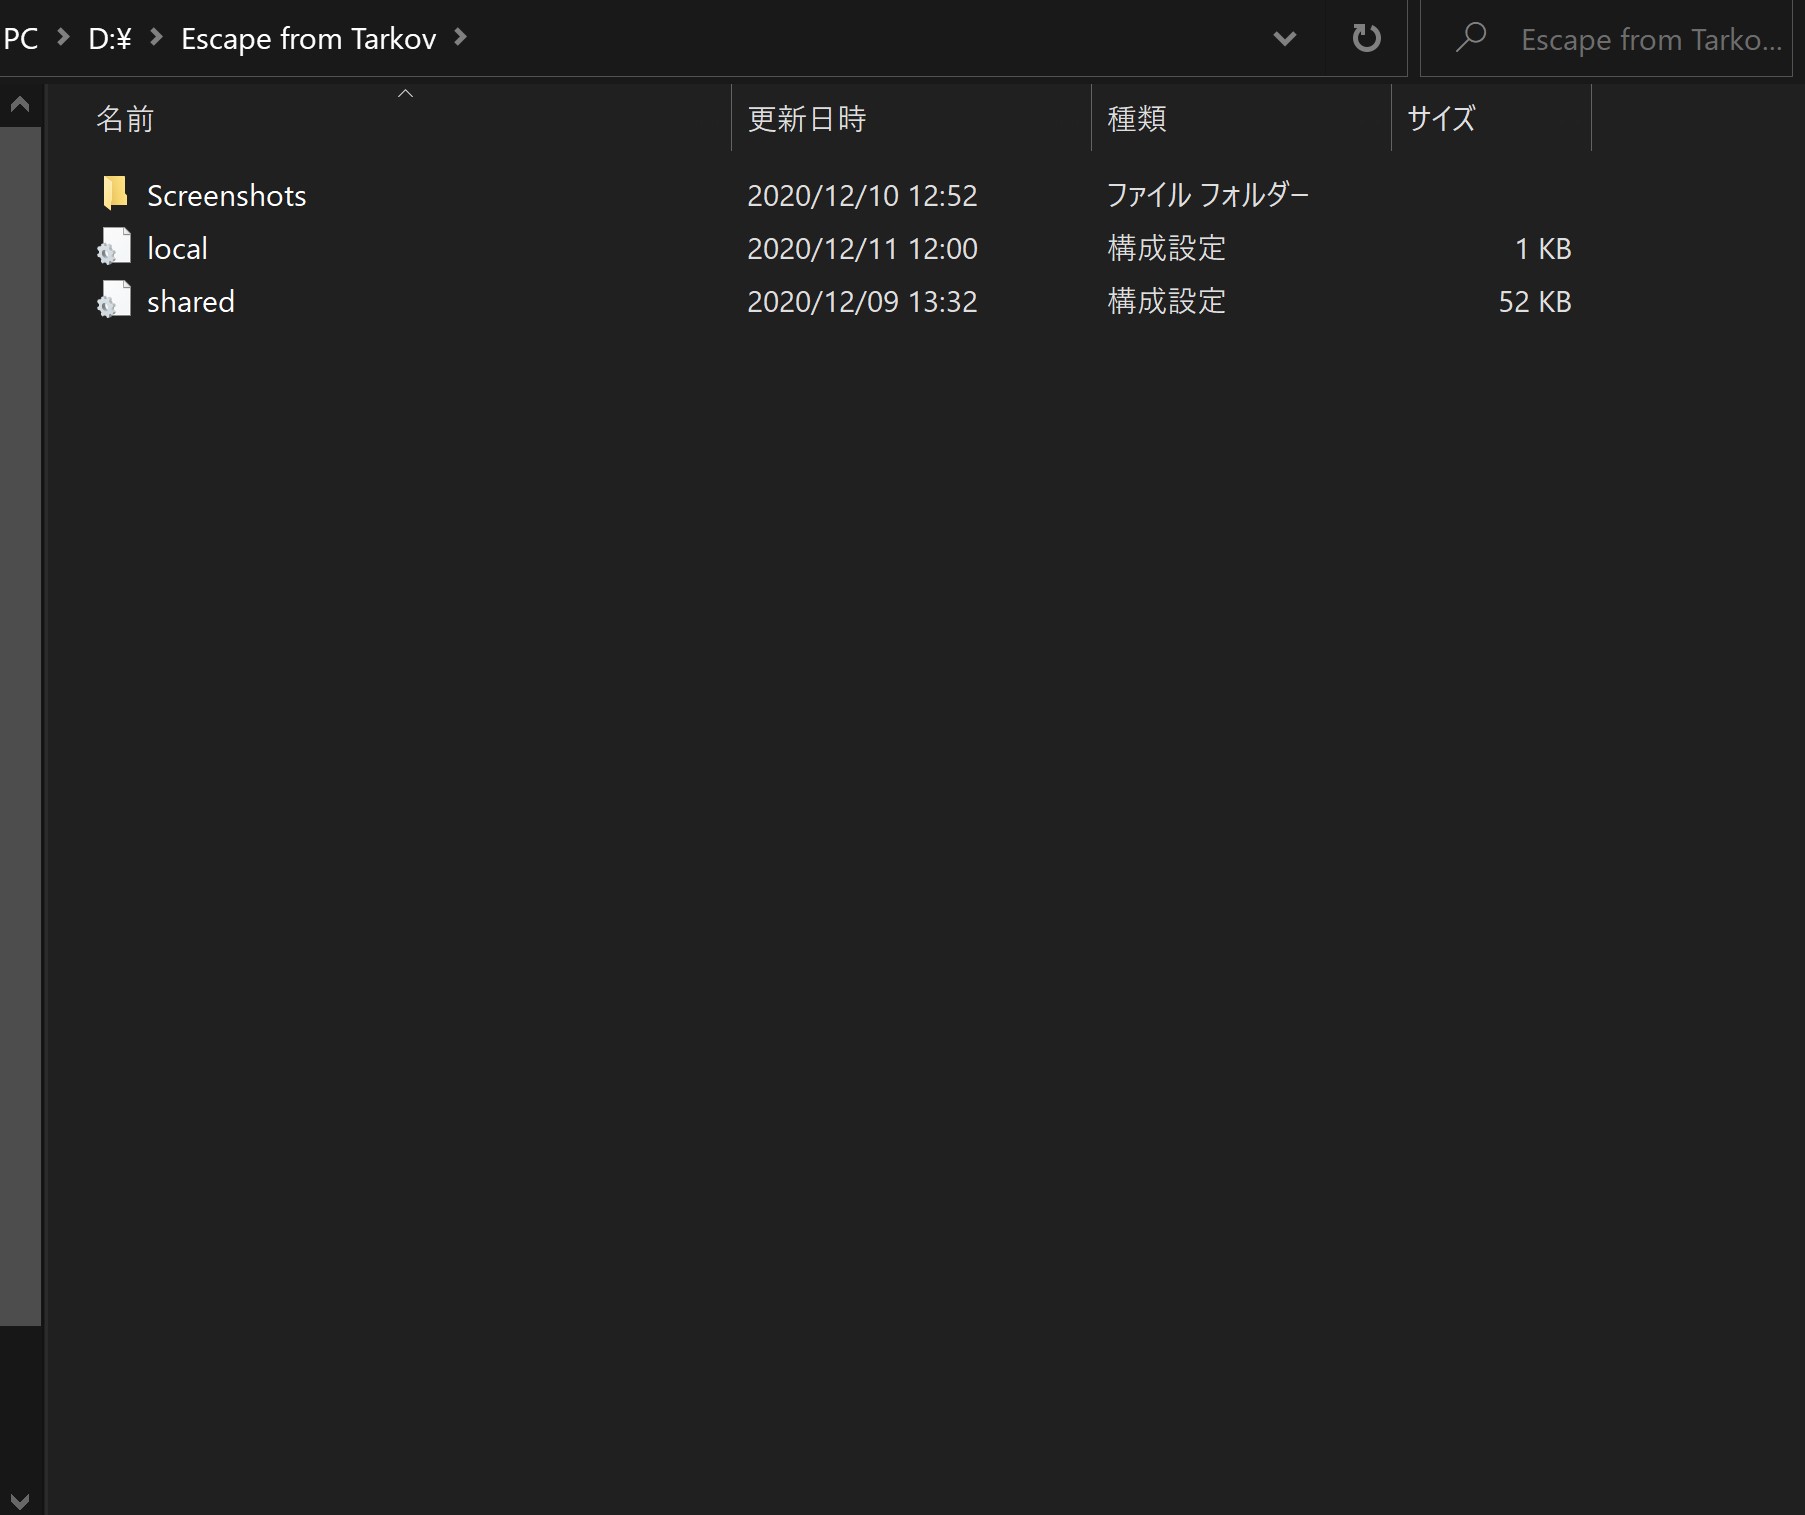This screenshot has height=1515, width=1805.
Task: Click Escape from Tarkov breadcrumb segment
Action: click(308, 38)
